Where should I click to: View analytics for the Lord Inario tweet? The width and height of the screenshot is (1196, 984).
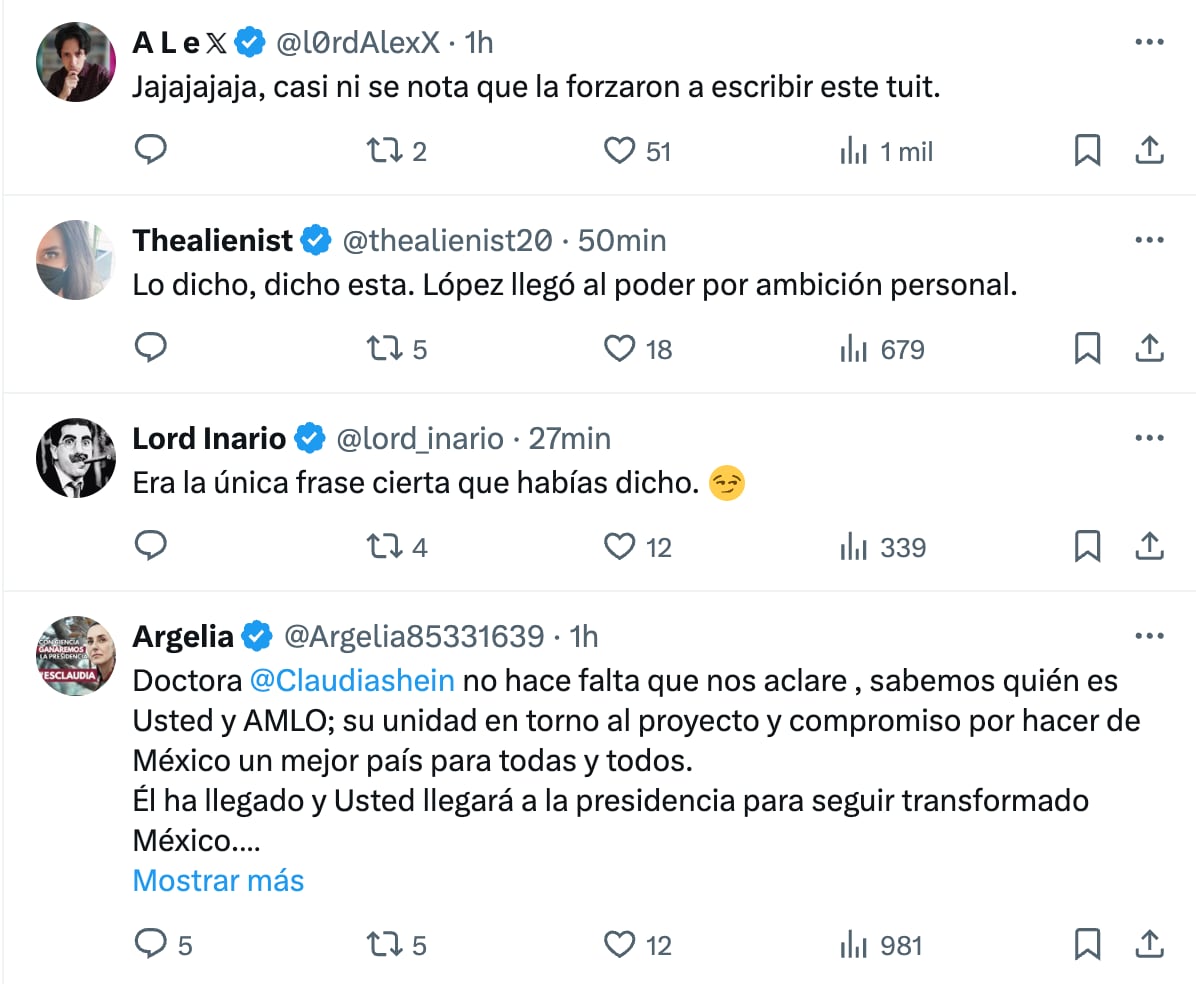tap(853, 546)
